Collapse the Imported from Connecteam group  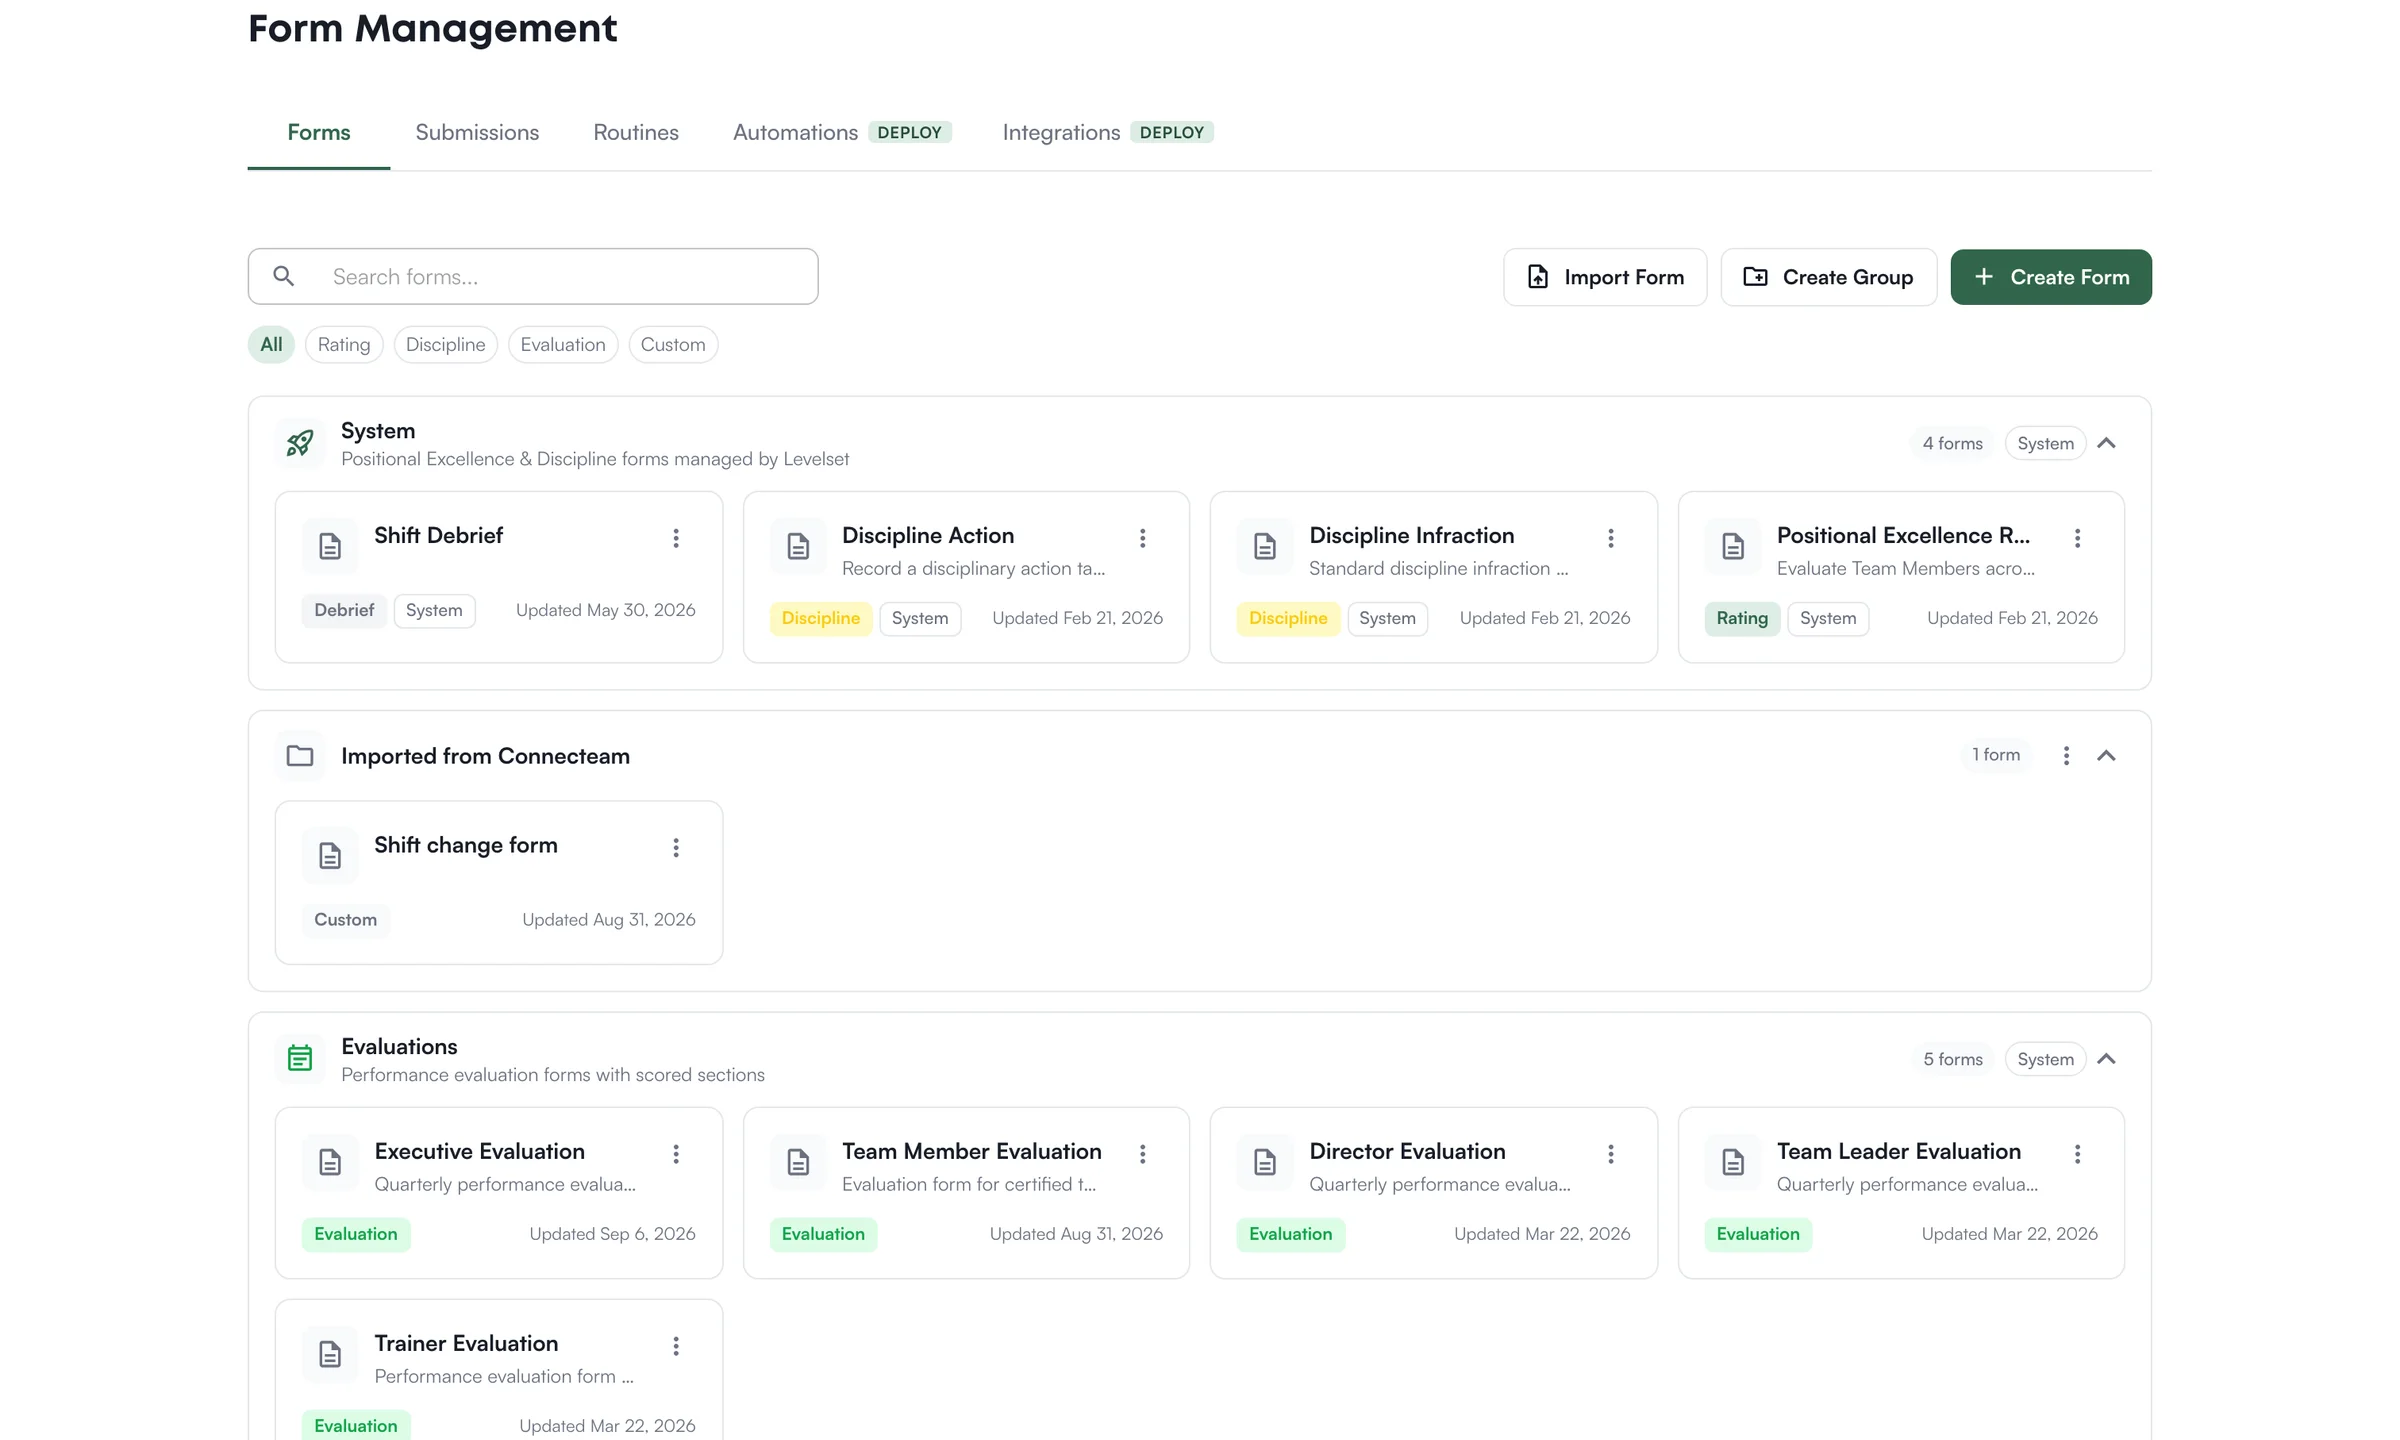click(x=2106, y=756)
